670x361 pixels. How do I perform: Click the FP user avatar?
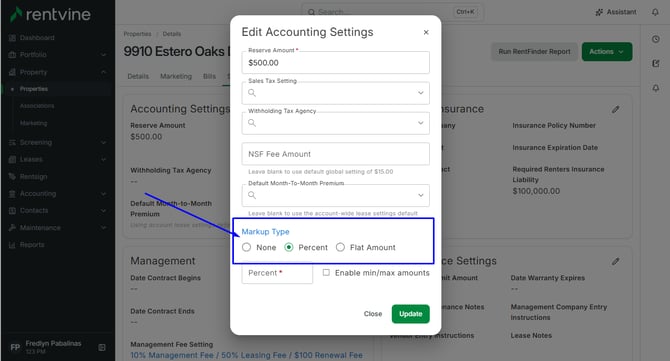tap(15, 347)
